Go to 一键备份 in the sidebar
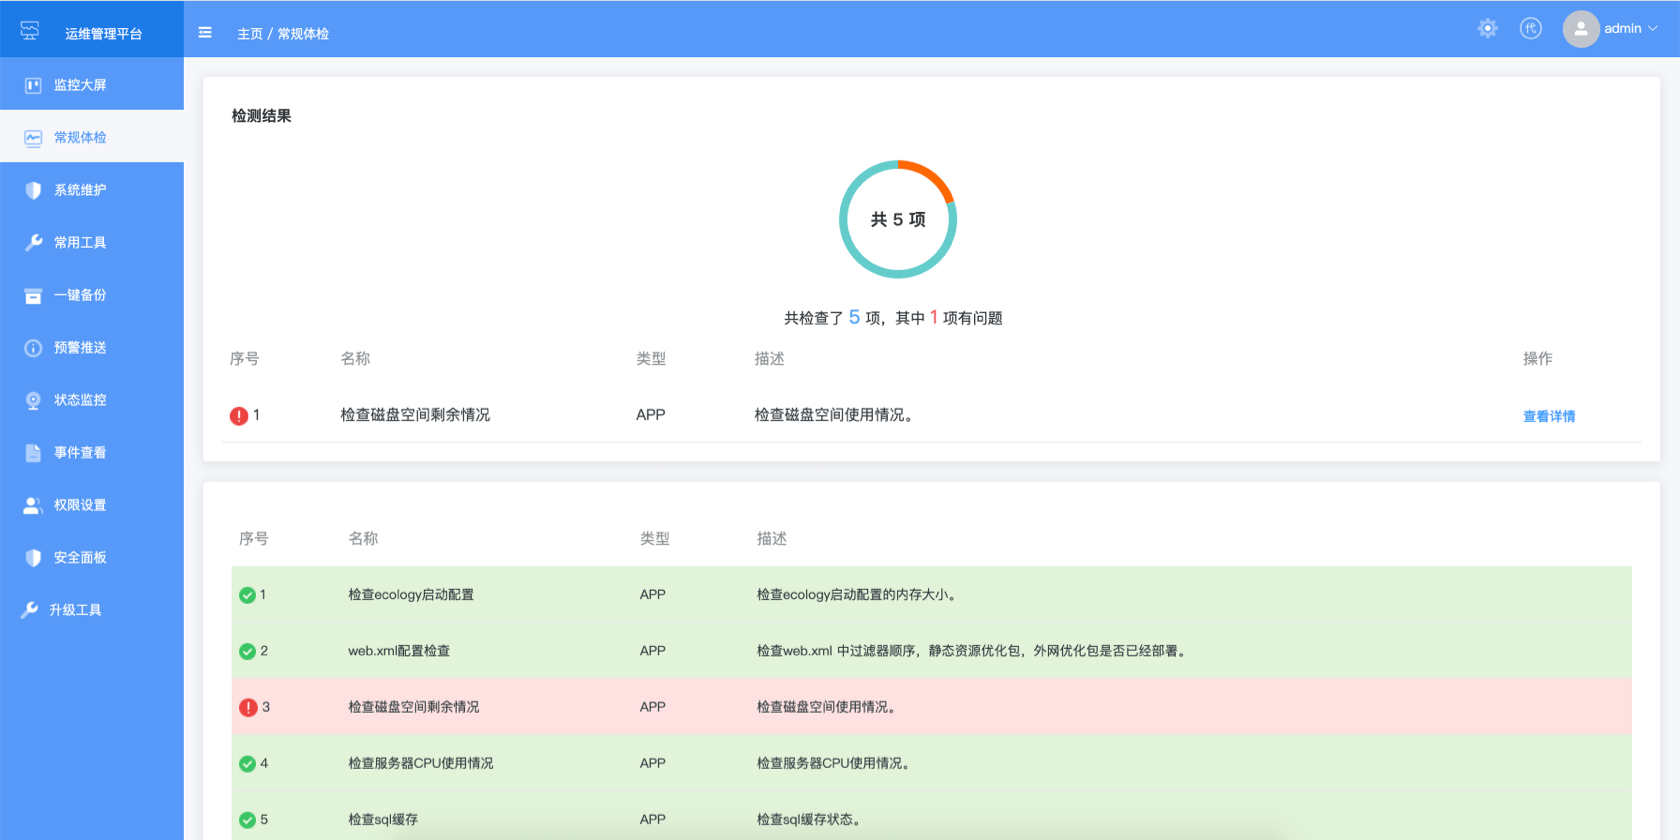The width and height of the screenshot is (1680, 840). click(x=92, y=295)
